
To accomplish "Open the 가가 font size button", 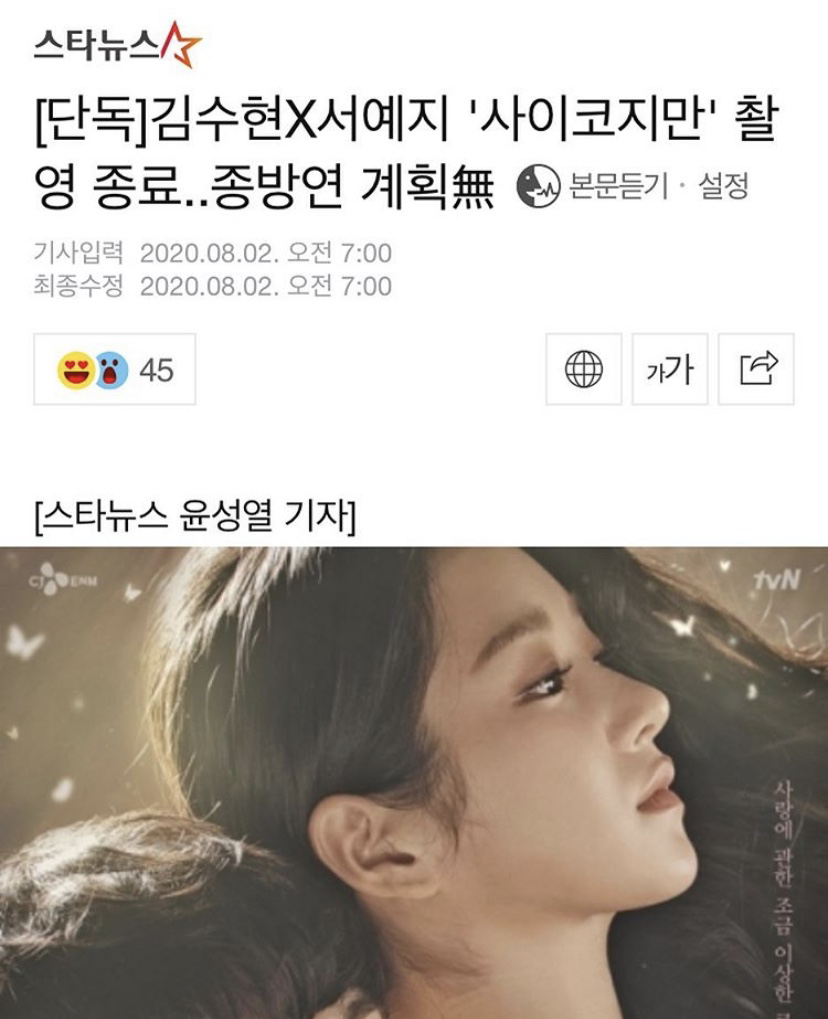I will click(x=669, y=369).
